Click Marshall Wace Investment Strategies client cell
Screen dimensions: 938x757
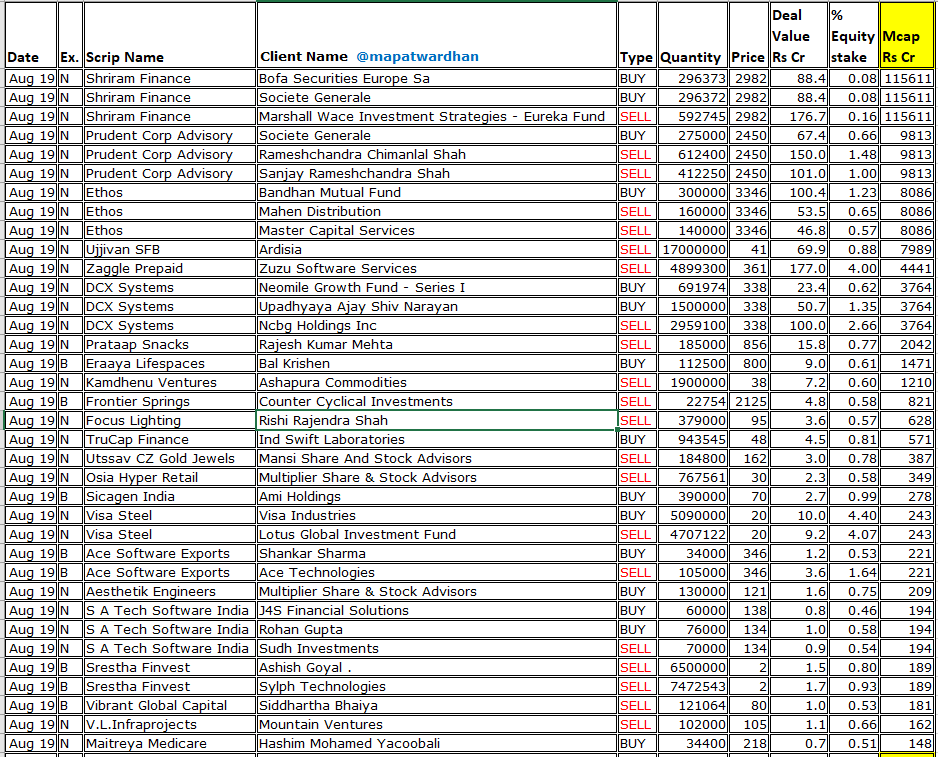tap(437, 117)
